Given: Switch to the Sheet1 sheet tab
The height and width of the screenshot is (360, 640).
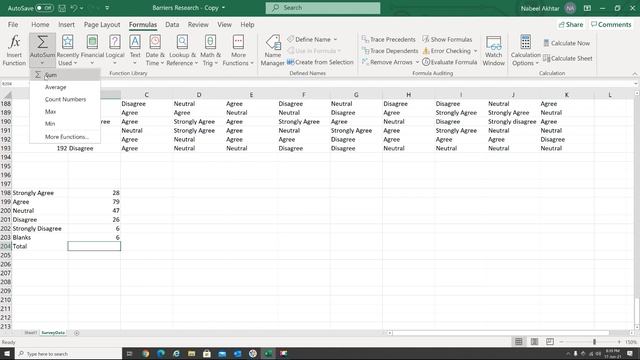Looking at the screenshot, I should click(31, 333).
